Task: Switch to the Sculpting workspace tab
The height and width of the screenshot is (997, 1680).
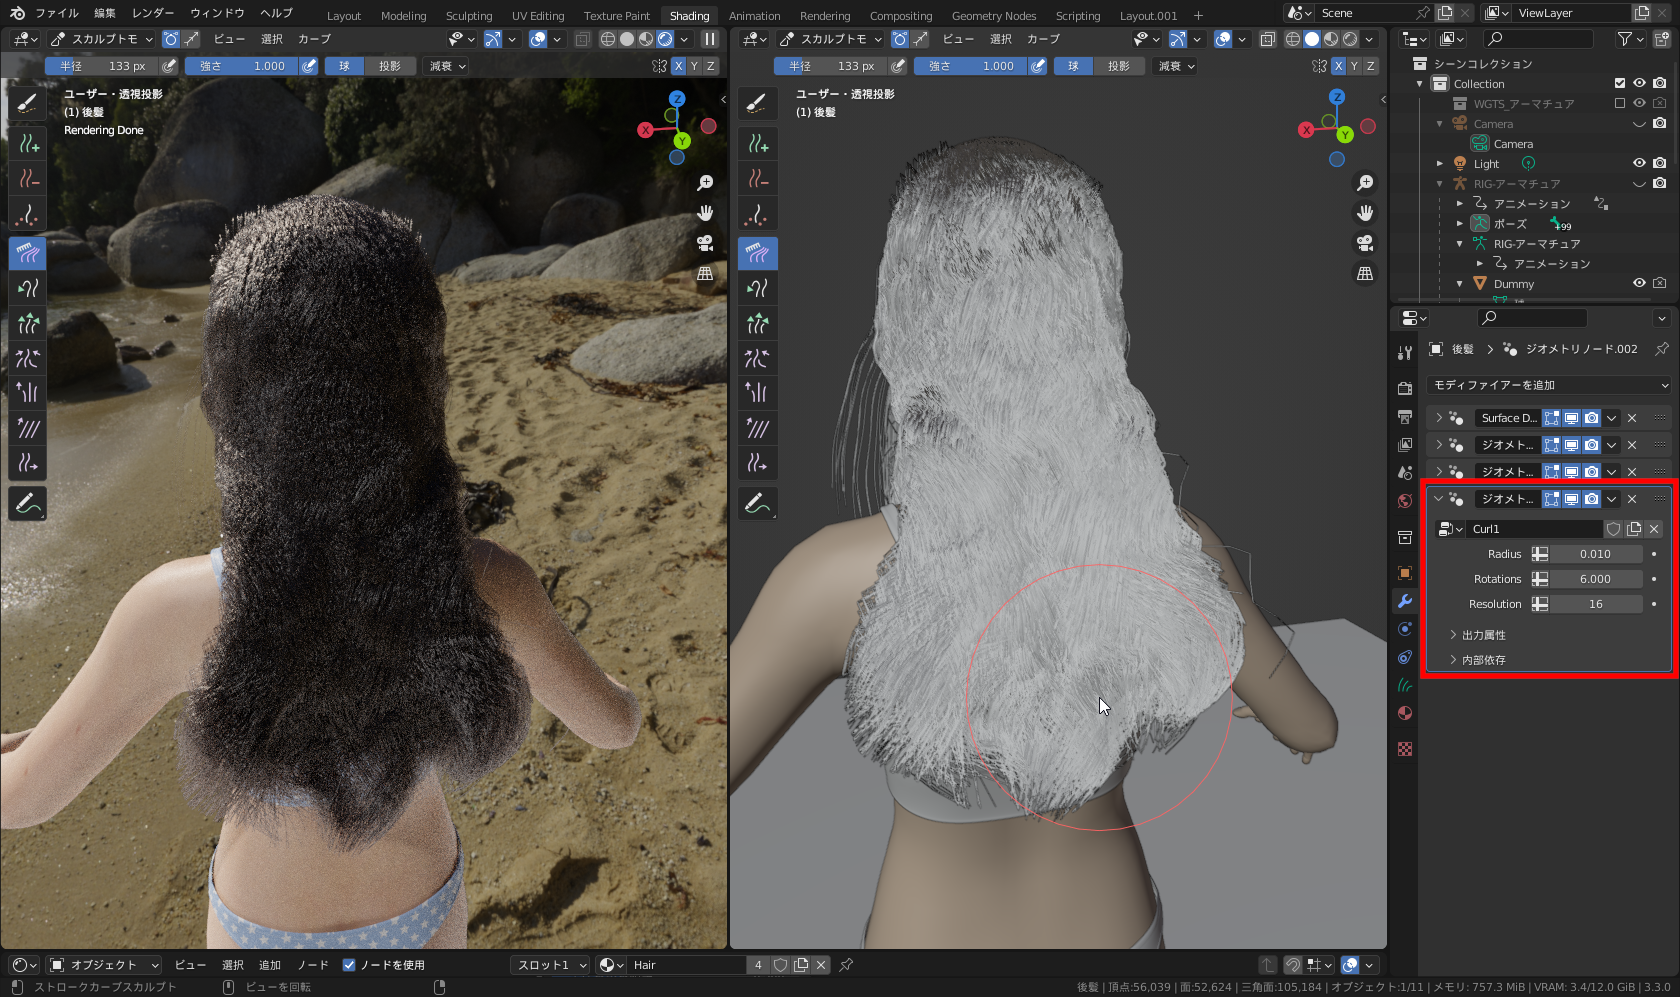Action: [x=469, y=15]
